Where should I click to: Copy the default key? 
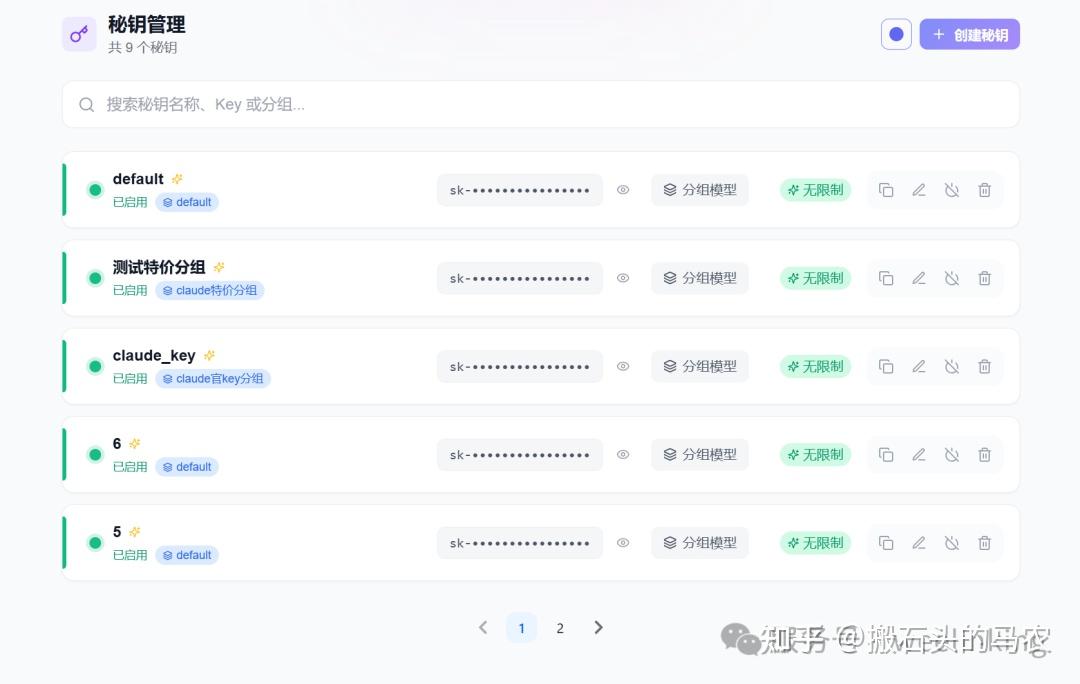click(886, 190)
